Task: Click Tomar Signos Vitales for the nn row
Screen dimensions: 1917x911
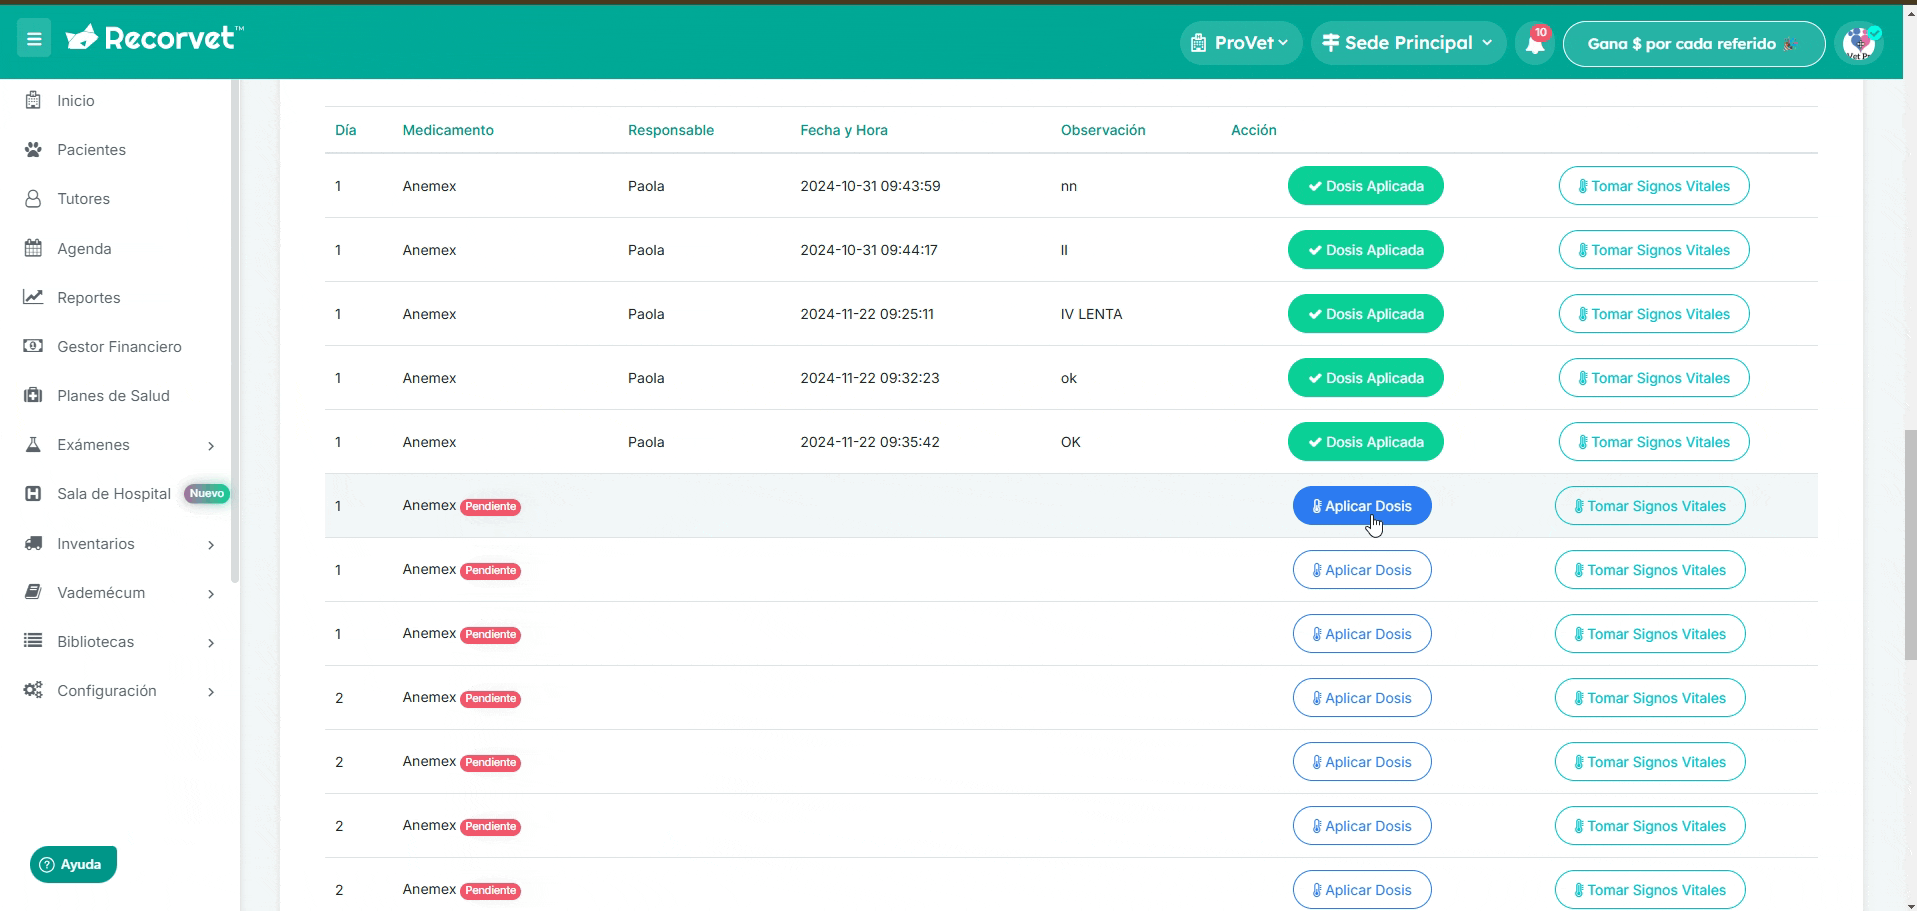Action: tap(1654, 186)
